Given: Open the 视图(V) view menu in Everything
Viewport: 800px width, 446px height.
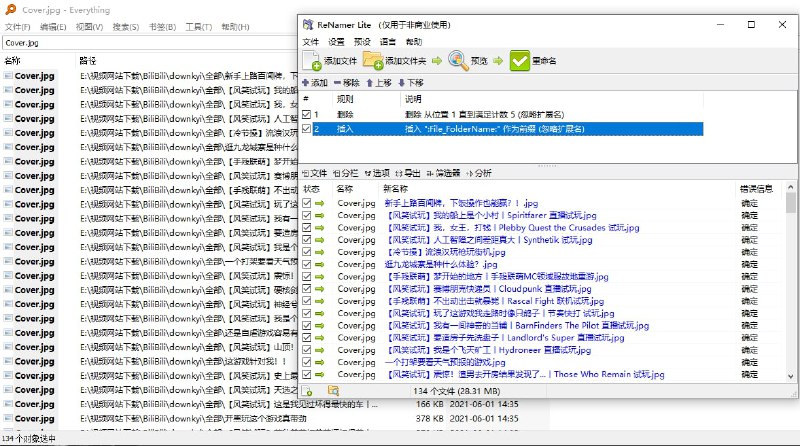Looking at the screenshot, I should click(x=89, y=27).
